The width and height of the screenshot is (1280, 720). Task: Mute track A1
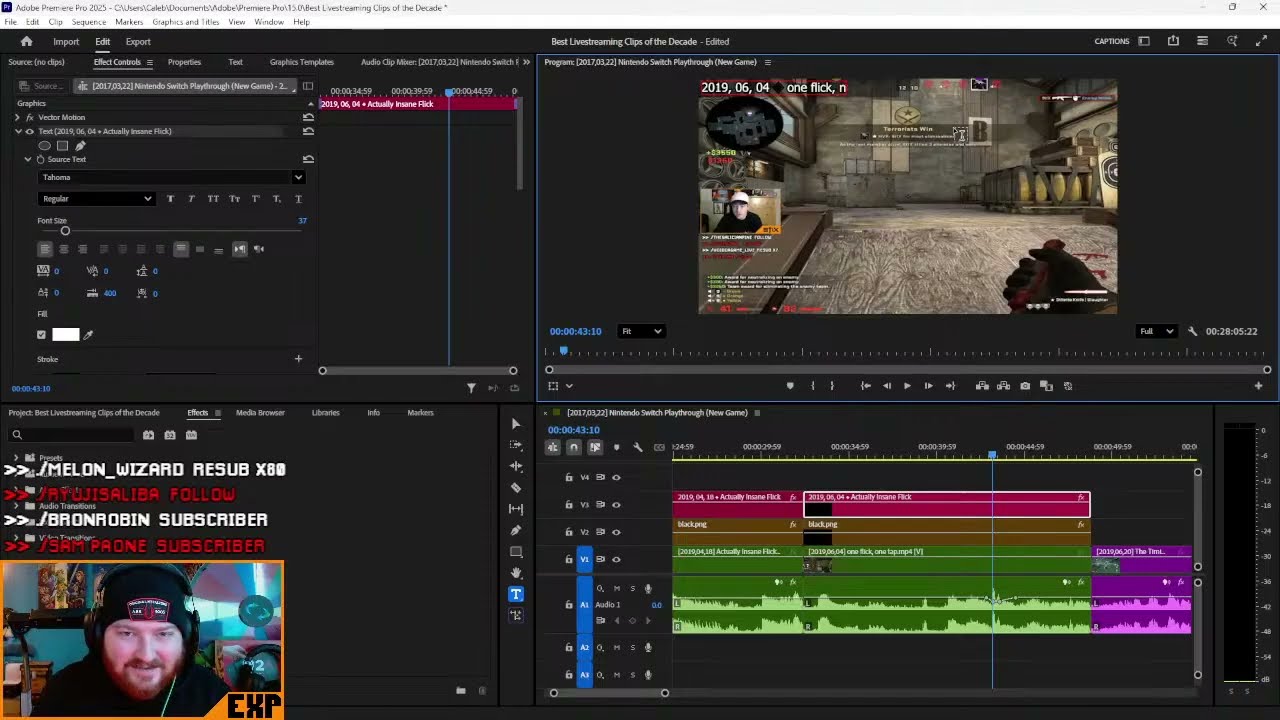point(616,589)
